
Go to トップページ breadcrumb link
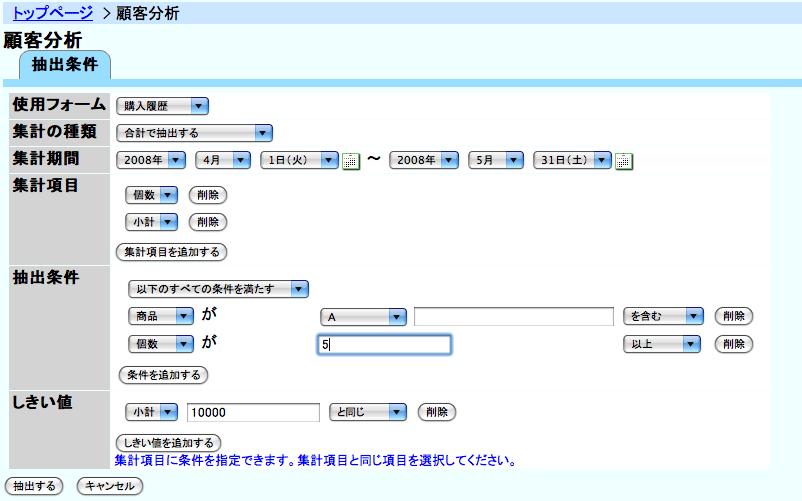coord(52,13)
